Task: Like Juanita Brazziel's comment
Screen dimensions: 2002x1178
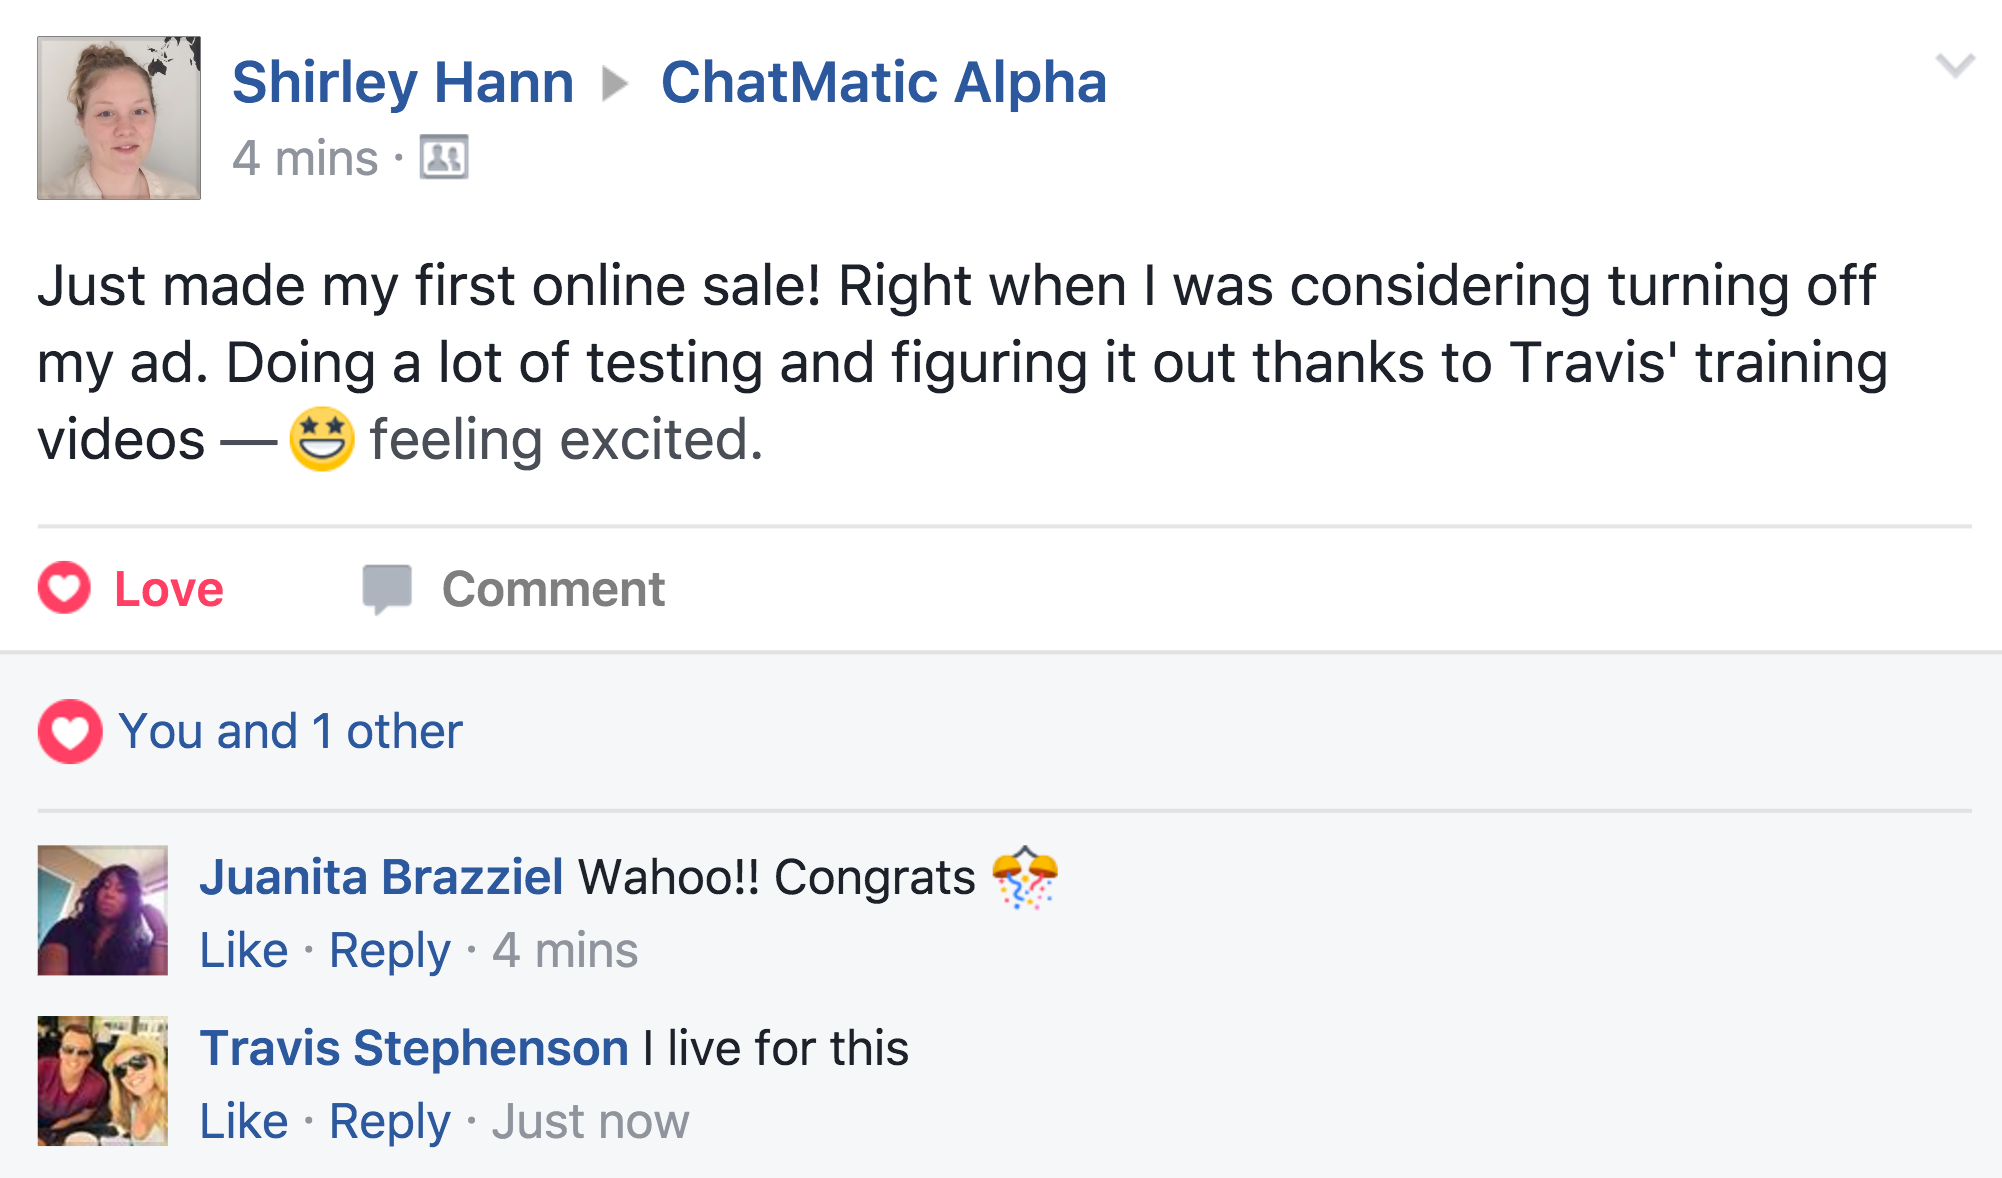Action: (244, 950)
